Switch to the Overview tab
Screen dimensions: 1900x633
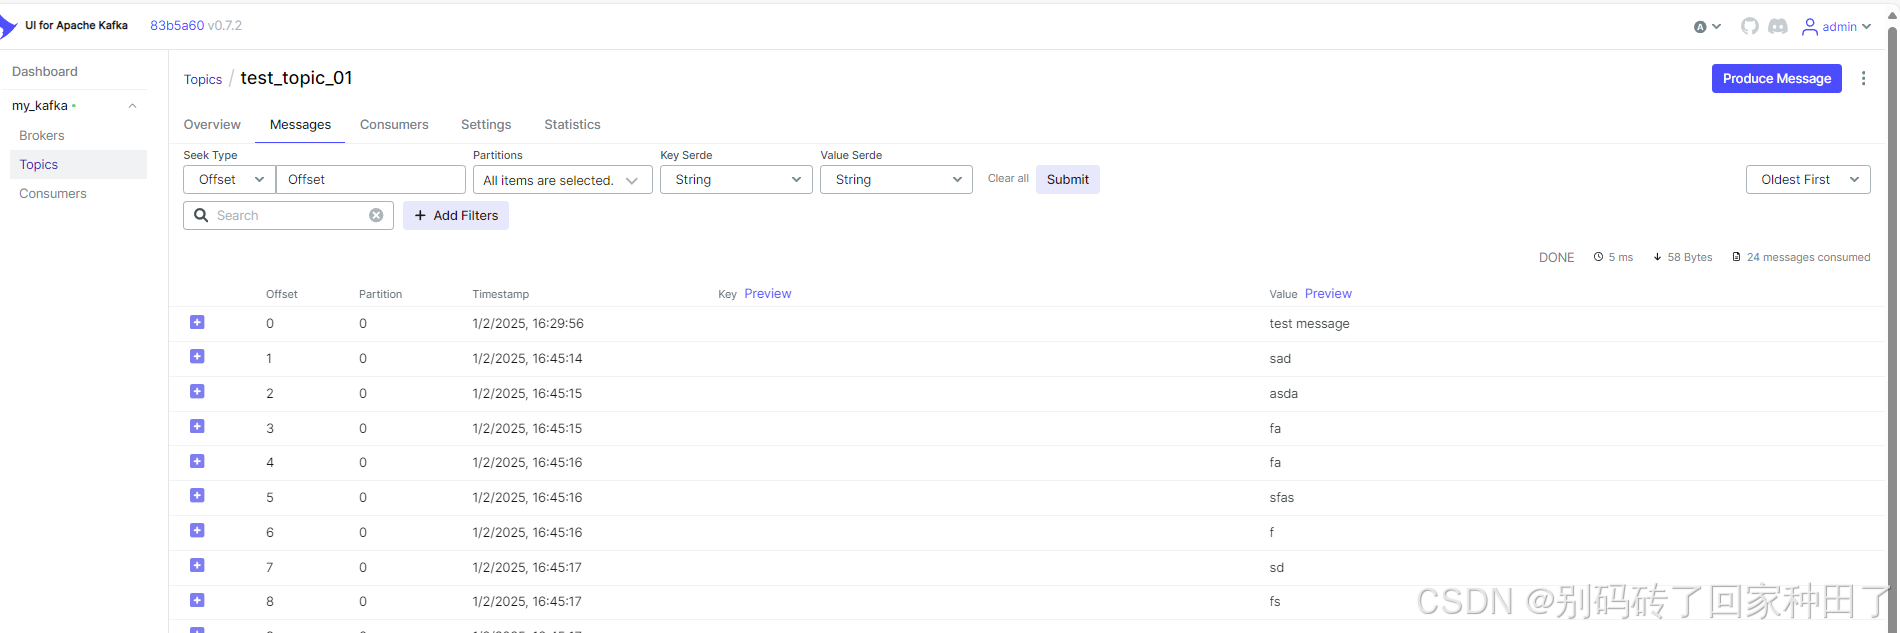[x=212, y=125]
